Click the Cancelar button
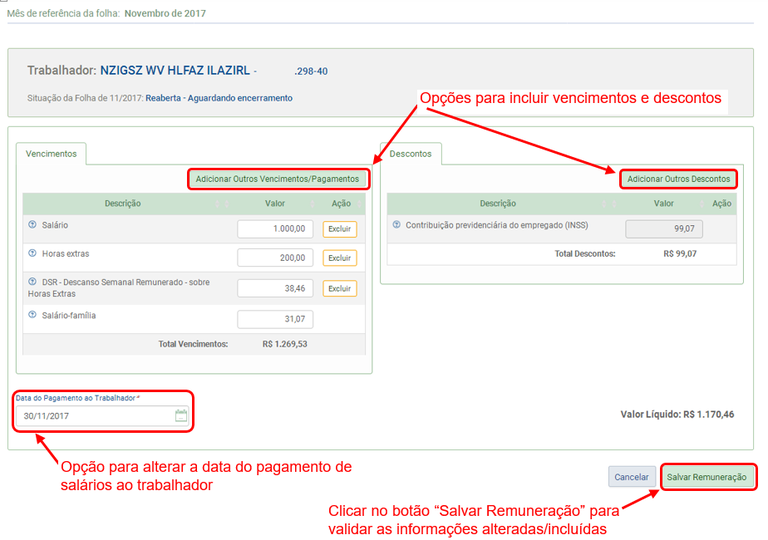 (x=631, y=477)
